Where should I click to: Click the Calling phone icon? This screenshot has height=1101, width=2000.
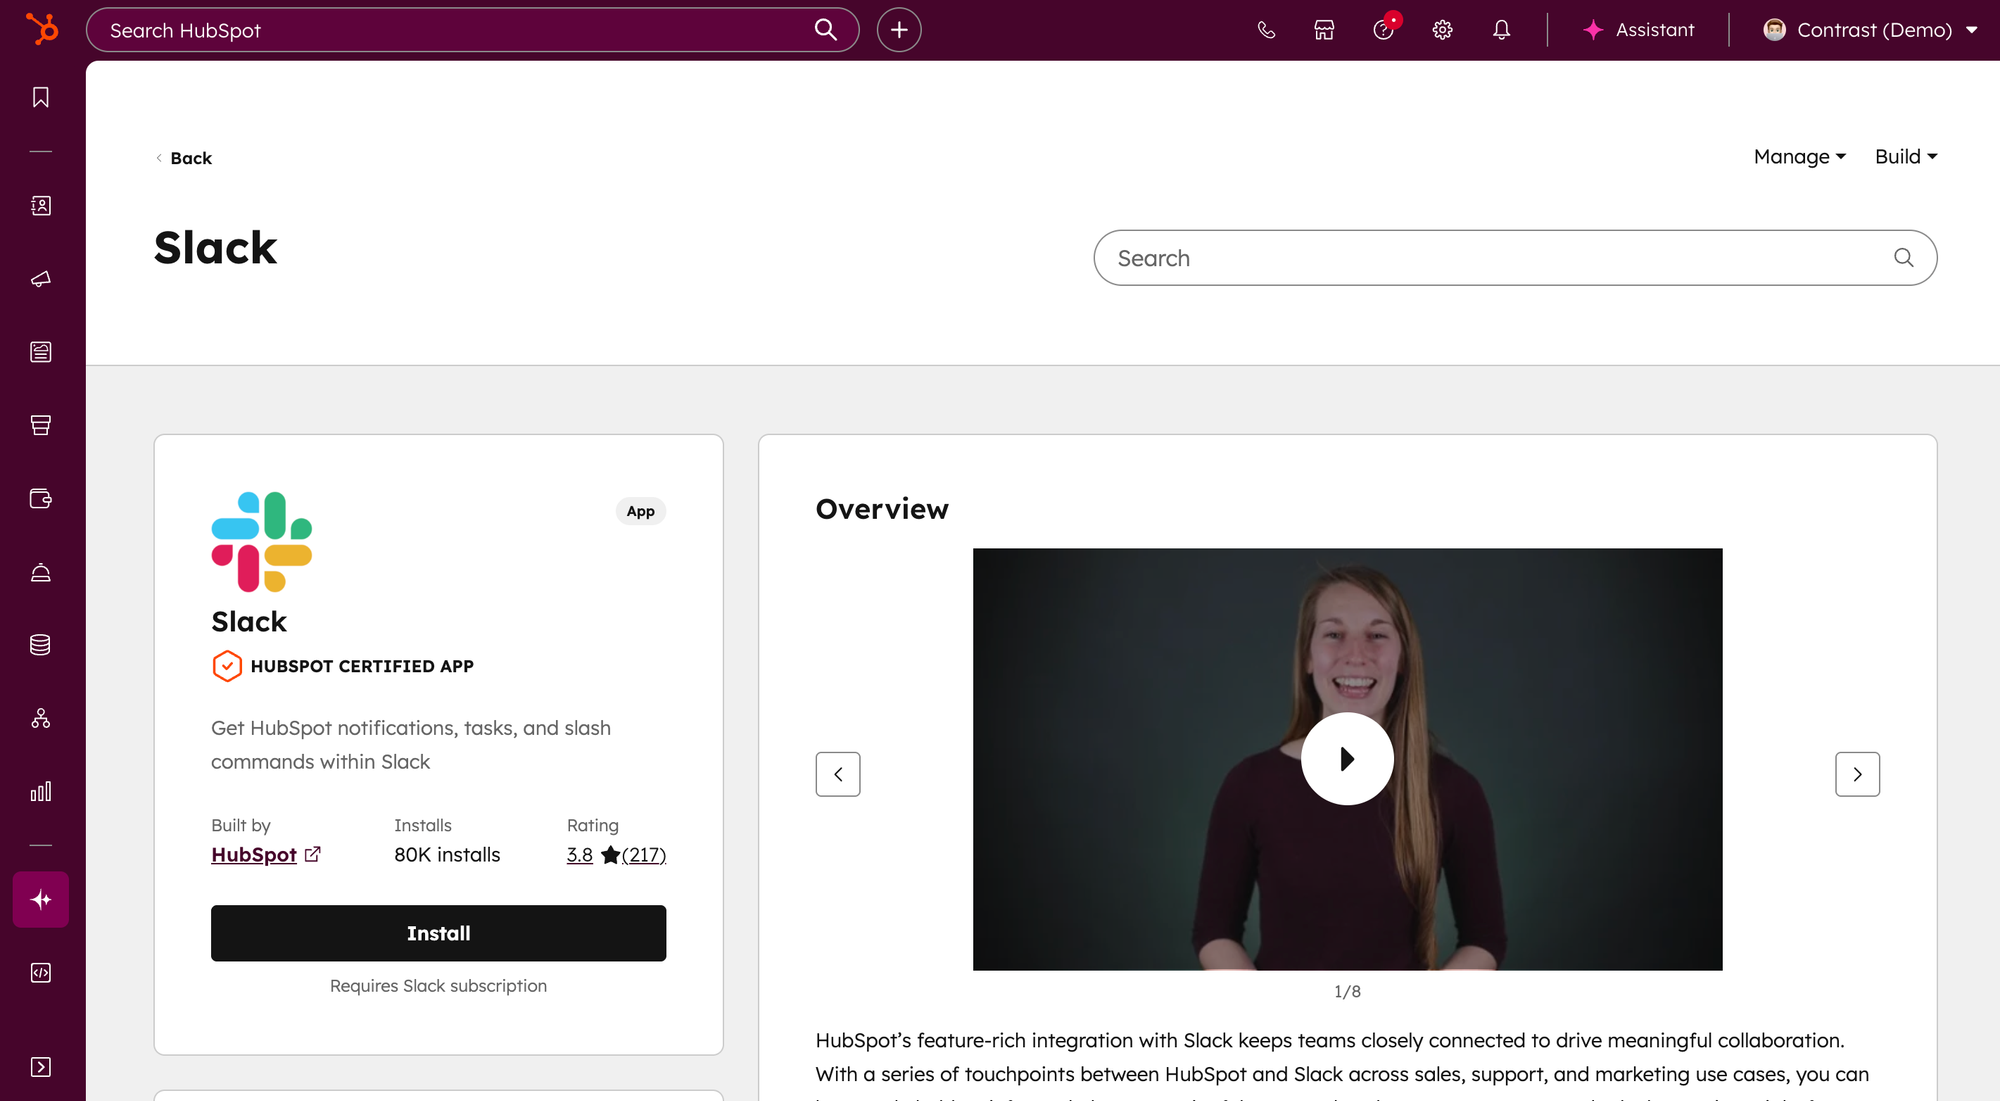(1266, 30)
